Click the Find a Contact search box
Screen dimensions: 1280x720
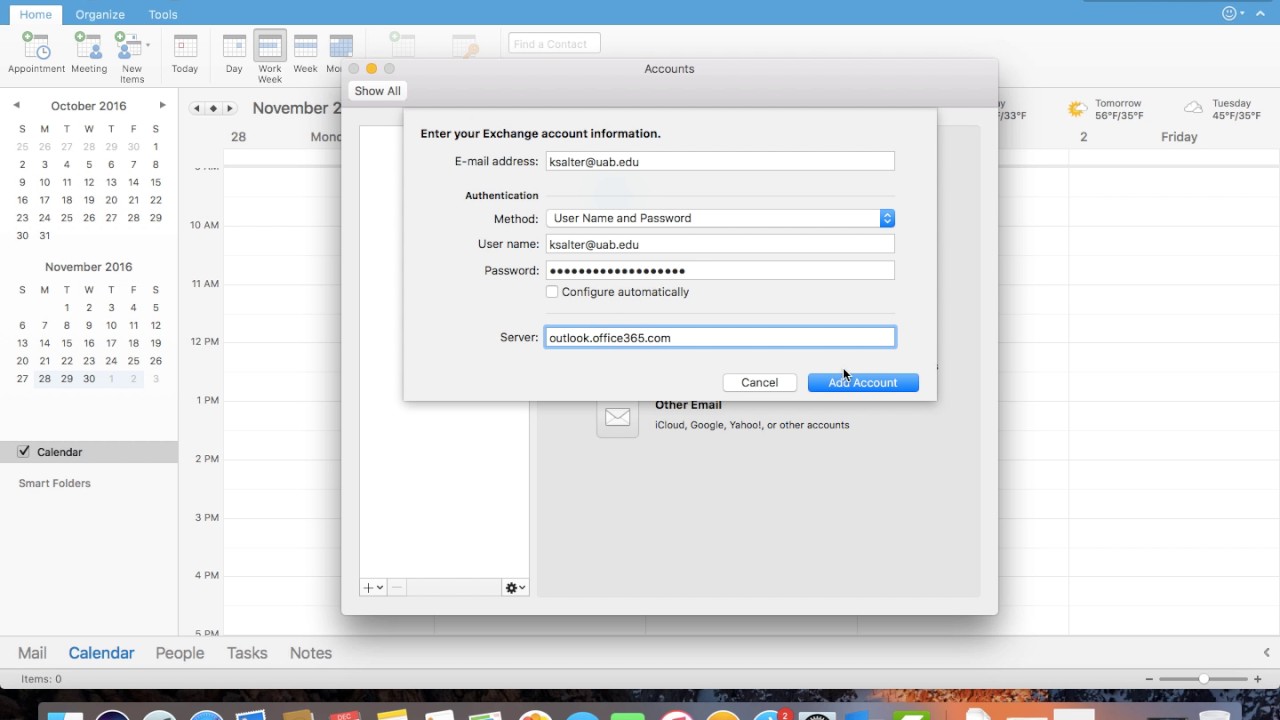(554, 44)
